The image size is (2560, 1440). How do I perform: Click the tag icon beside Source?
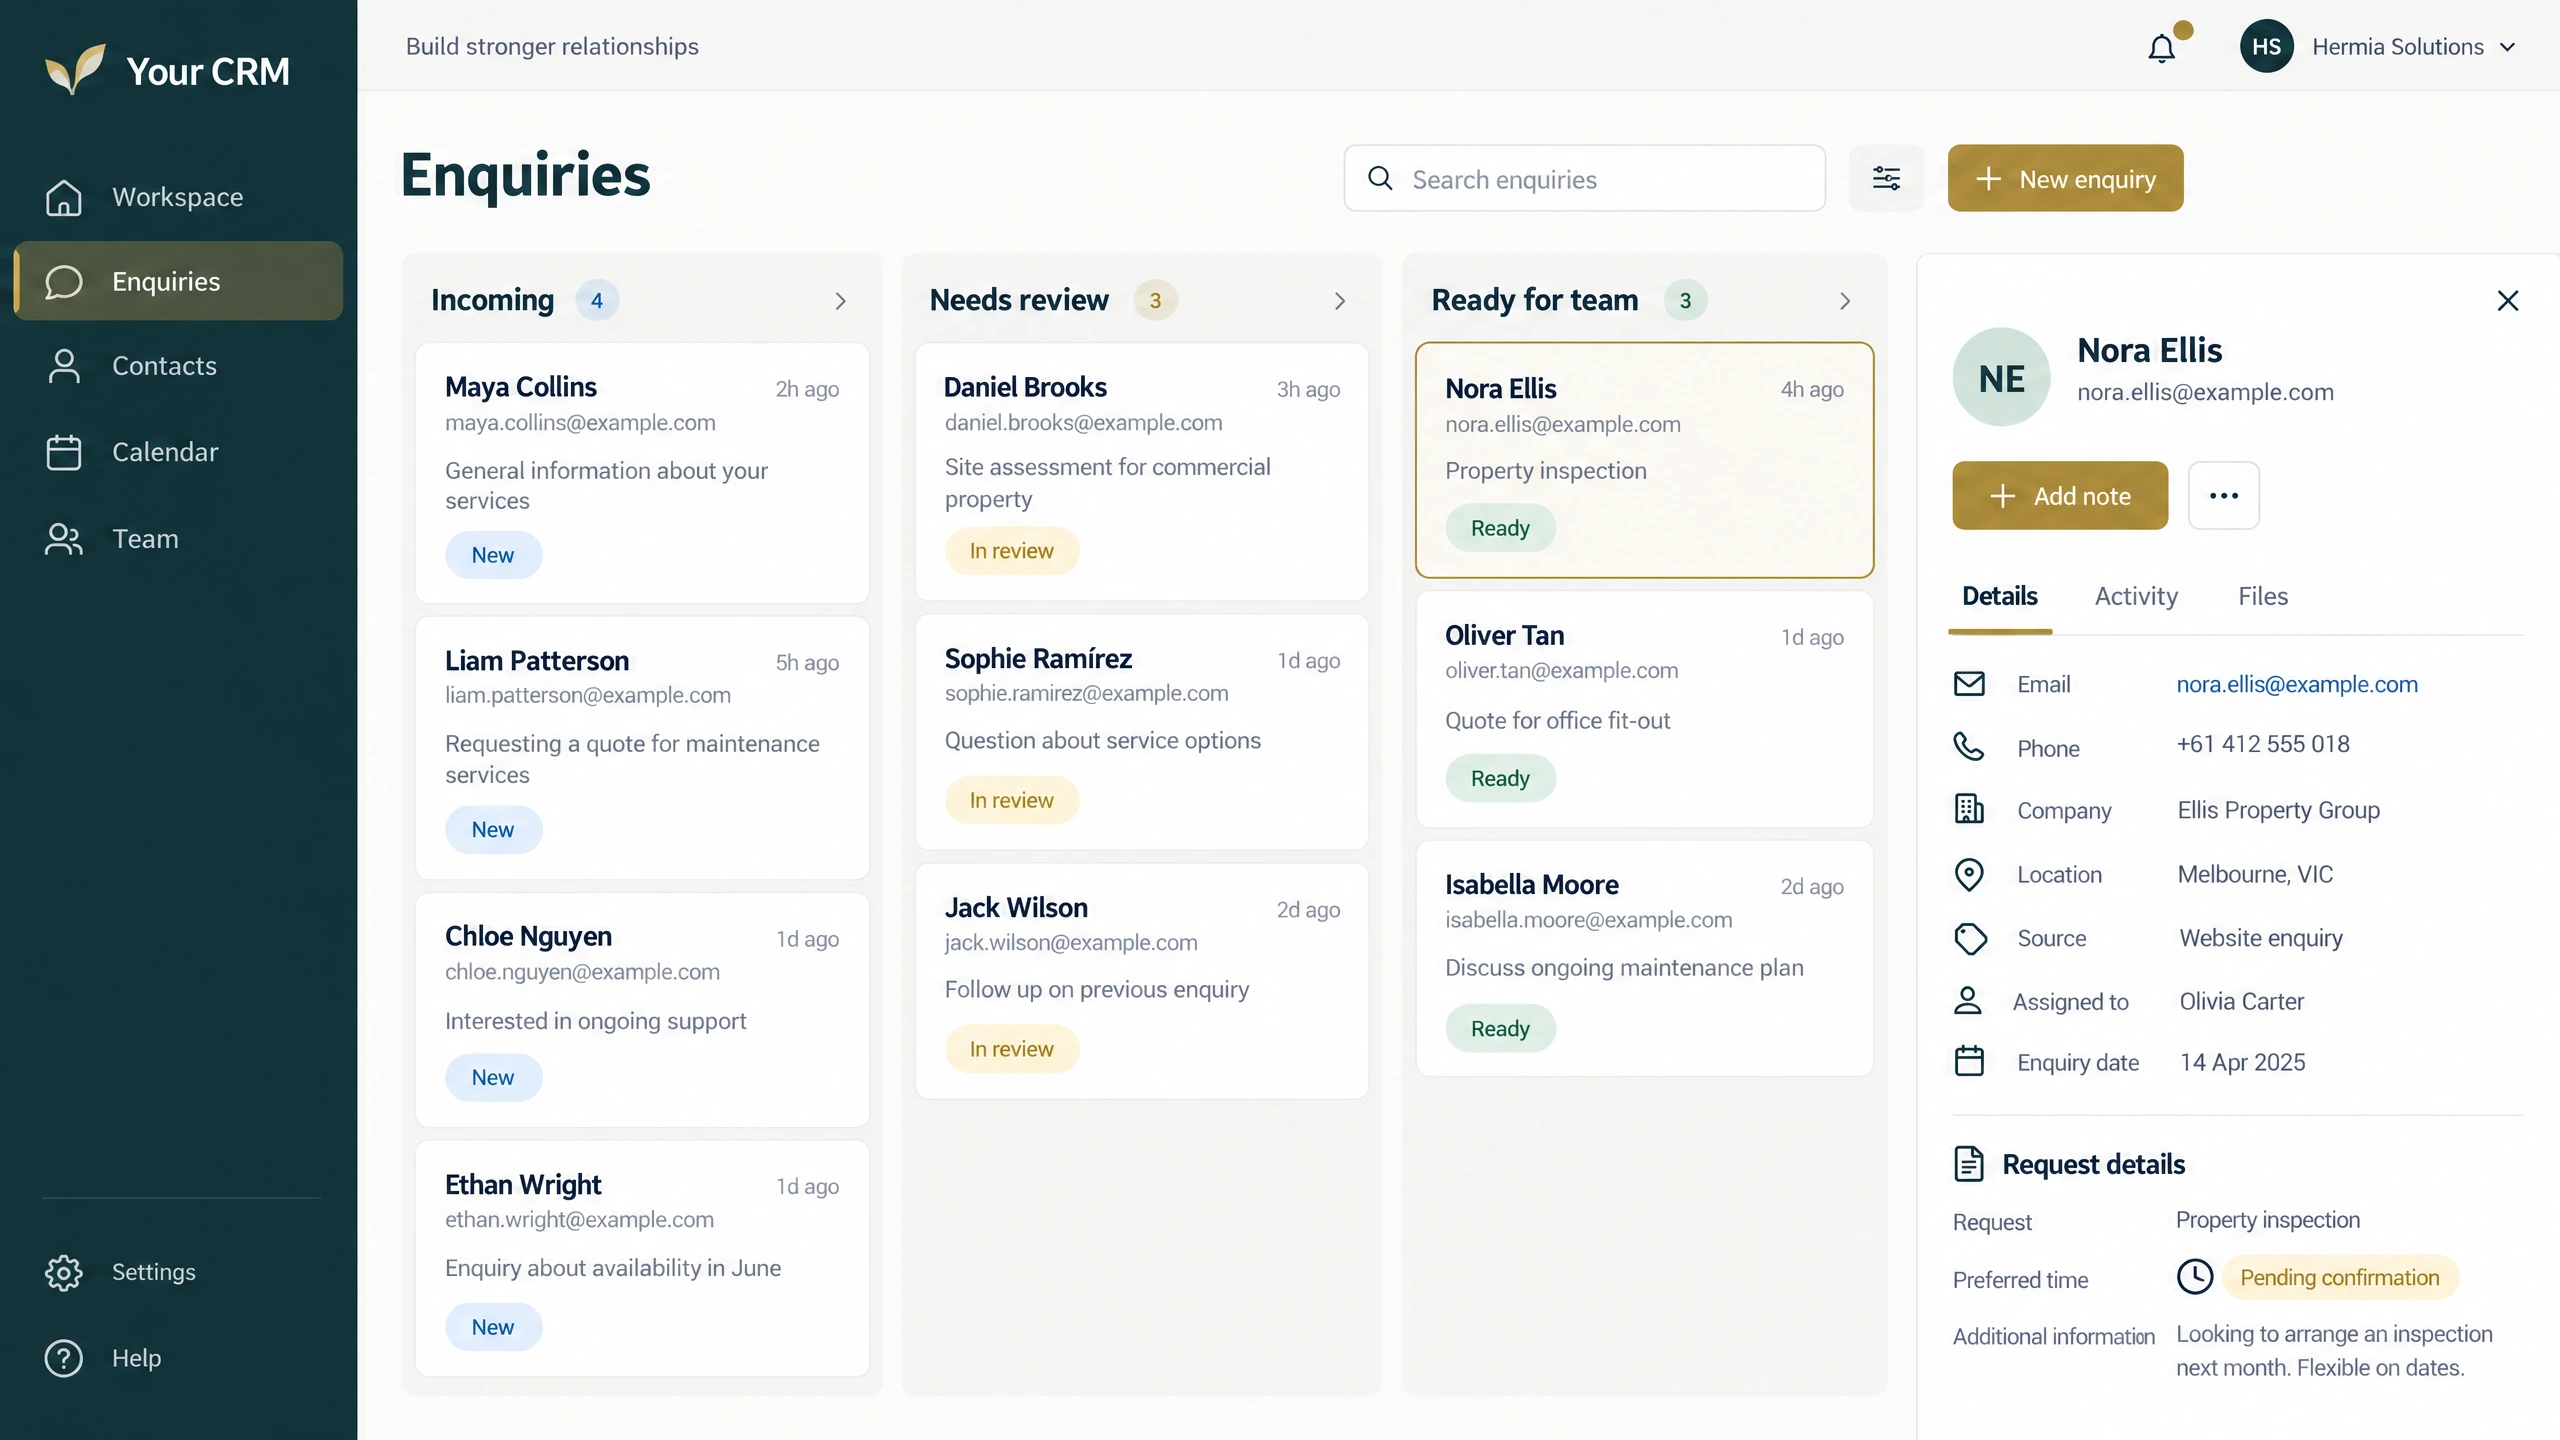tap(1970, 938)
